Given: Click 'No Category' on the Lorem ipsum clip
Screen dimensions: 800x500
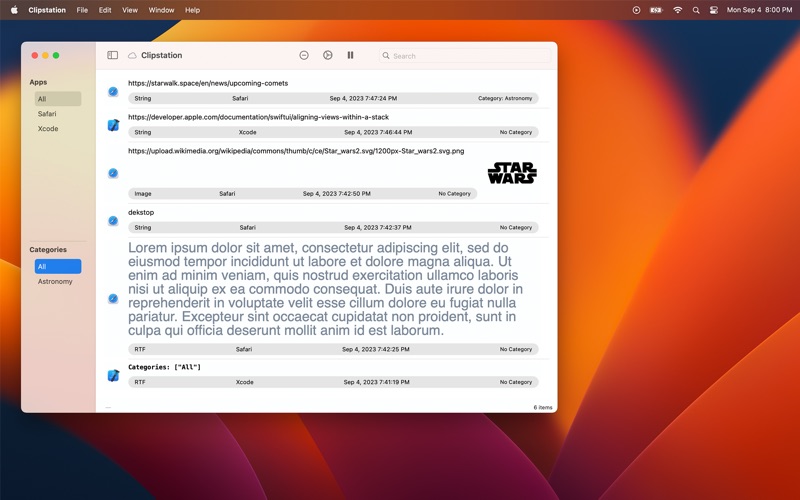Looking at the screenshot, I should pos(515,349).
